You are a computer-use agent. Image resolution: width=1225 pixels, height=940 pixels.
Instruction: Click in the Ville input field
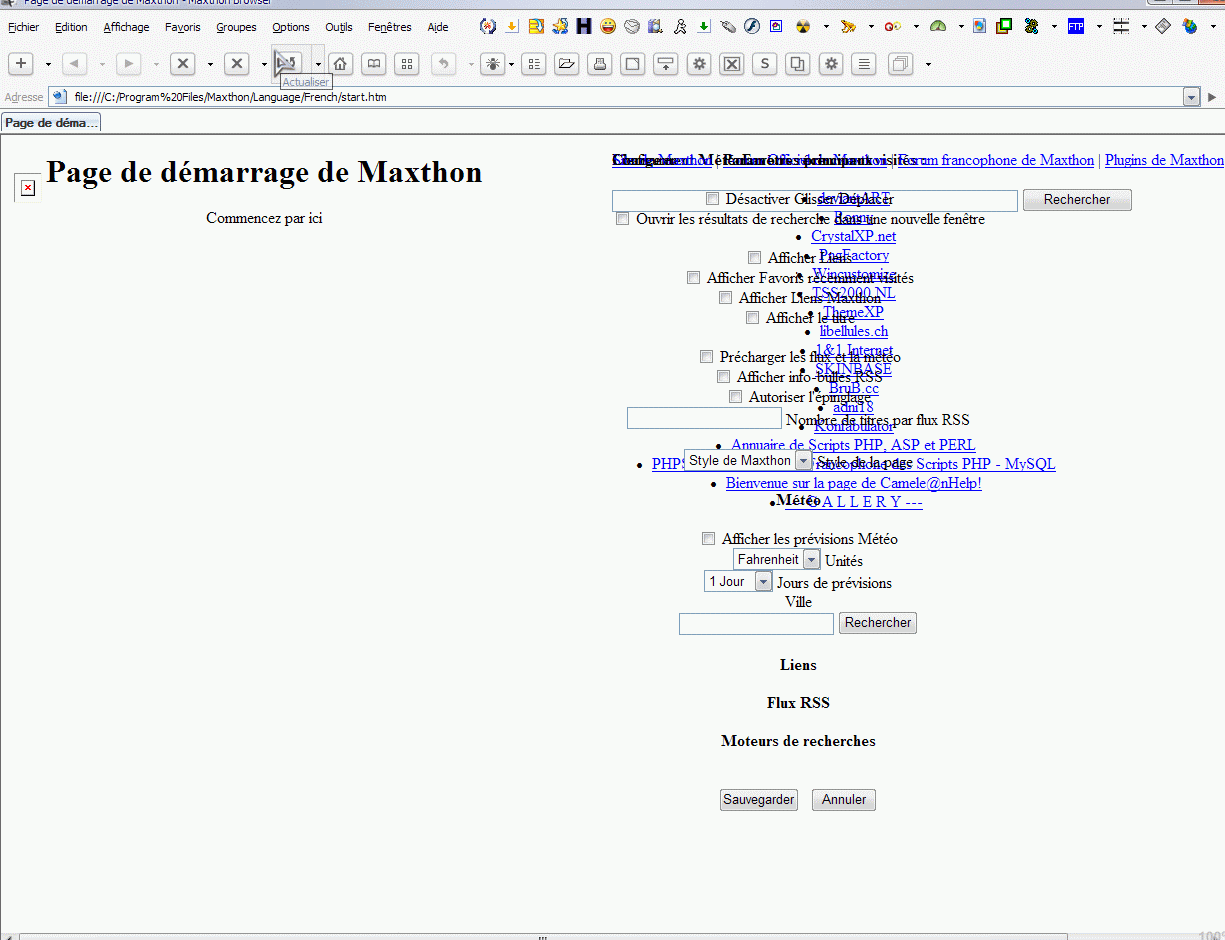coord(756,624)
